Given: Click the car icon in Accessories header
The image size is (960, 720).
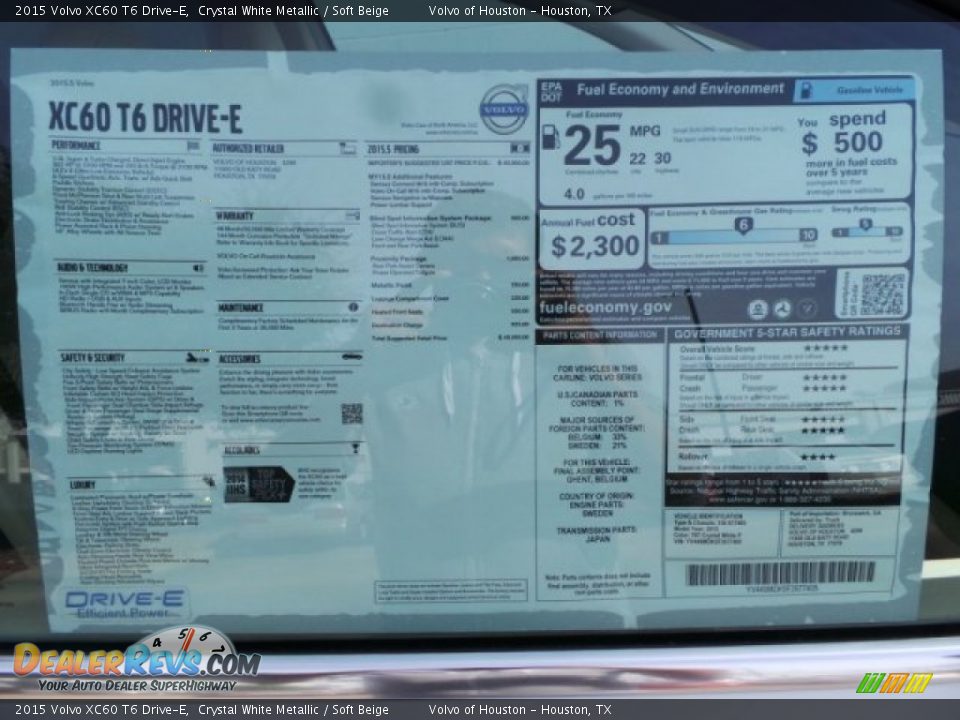Looking at the screenshot, I should click(x=352, y=357).
